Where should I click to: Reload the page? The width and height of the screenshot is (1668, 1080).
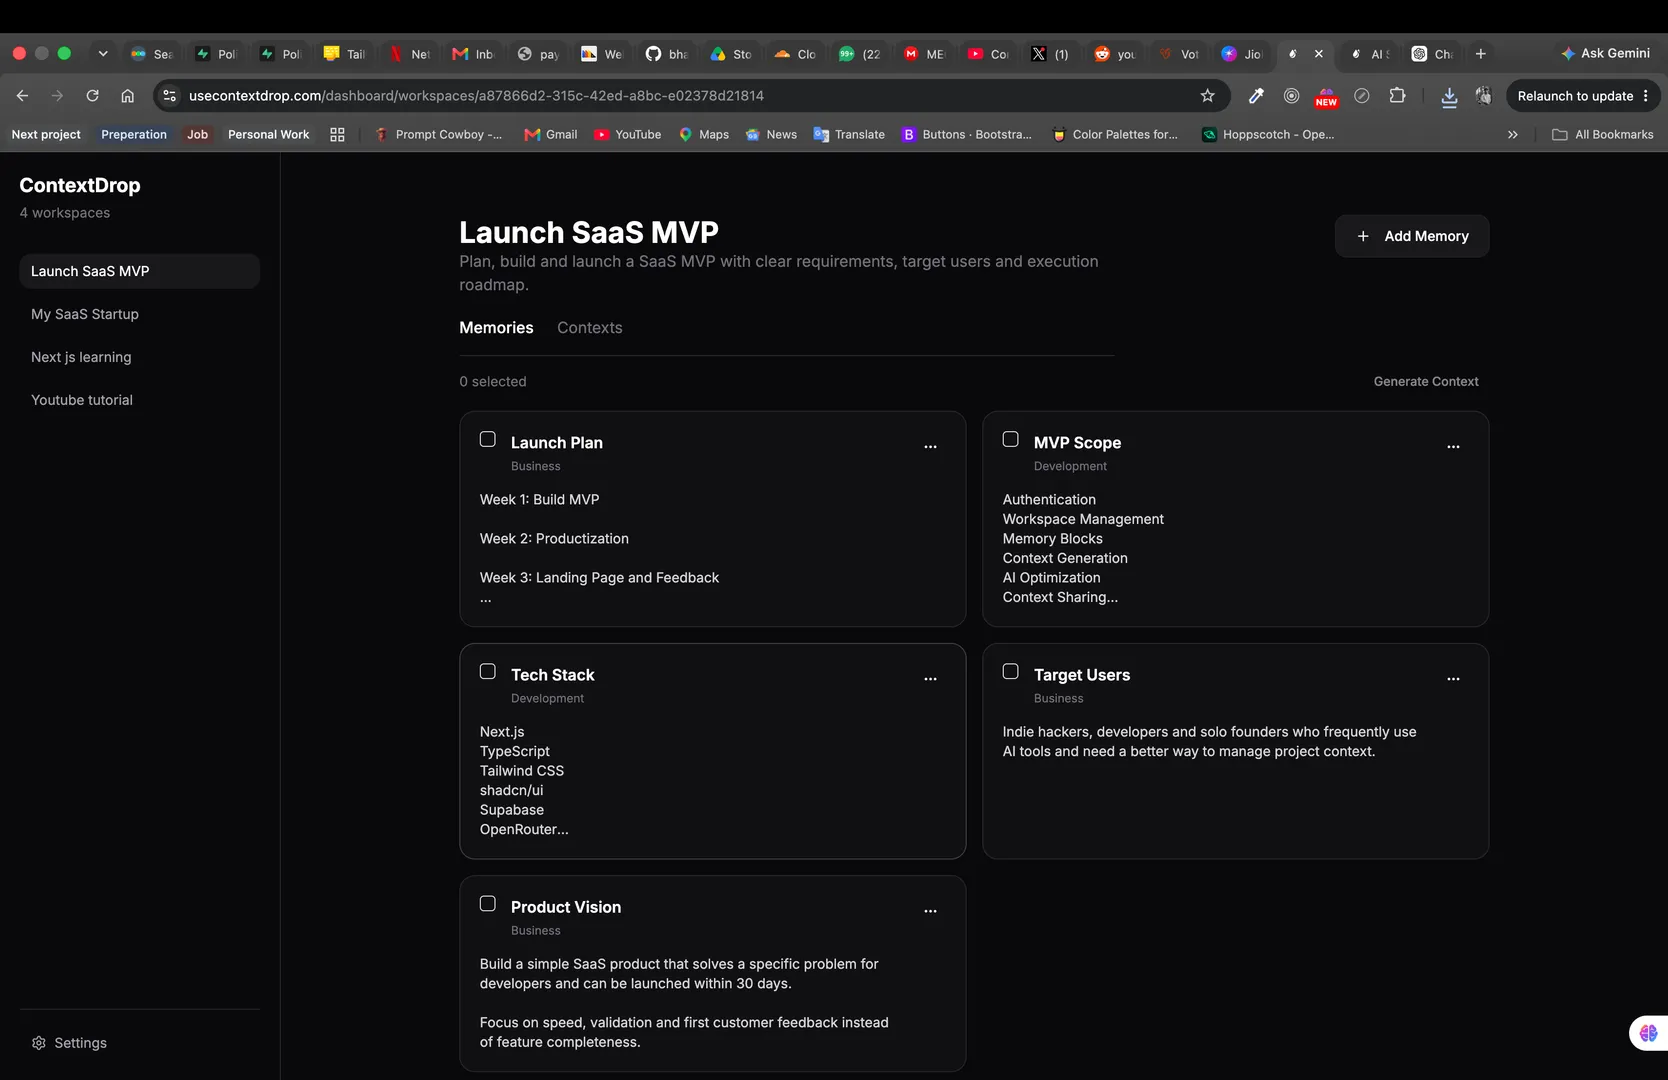pyautogui.click(x=92, y=96)
